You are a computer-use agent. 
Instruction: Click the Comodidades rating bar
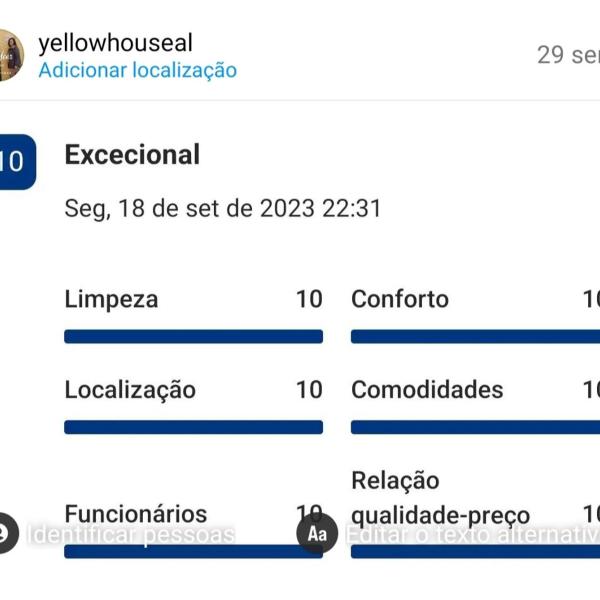pyautogui.click(x=475, y=427)
